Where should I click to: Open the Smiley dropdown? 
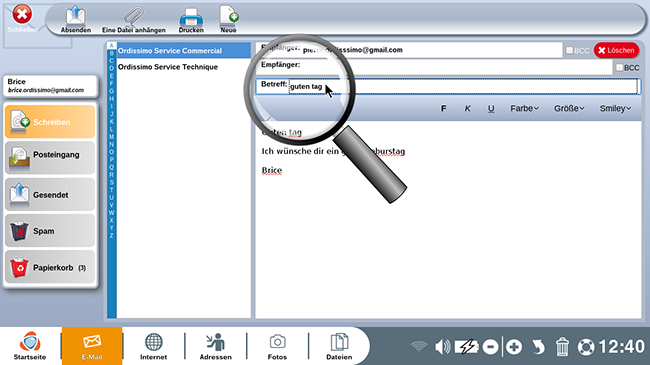pos(615,108)
